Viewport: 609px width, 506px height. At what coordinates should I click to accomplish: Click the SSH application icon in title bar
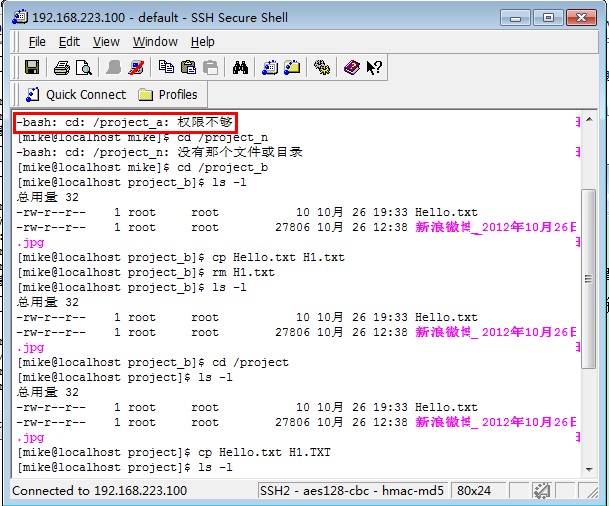click(20, 17)
